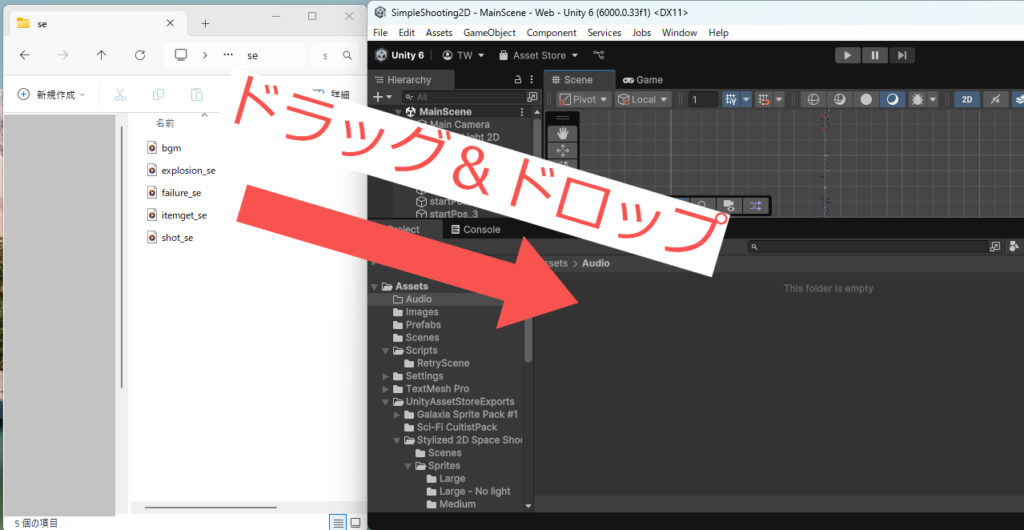Viewport: 1024px width, 530px height.
Task: Open the File menu in Unity
Action: tap(380, 33)
